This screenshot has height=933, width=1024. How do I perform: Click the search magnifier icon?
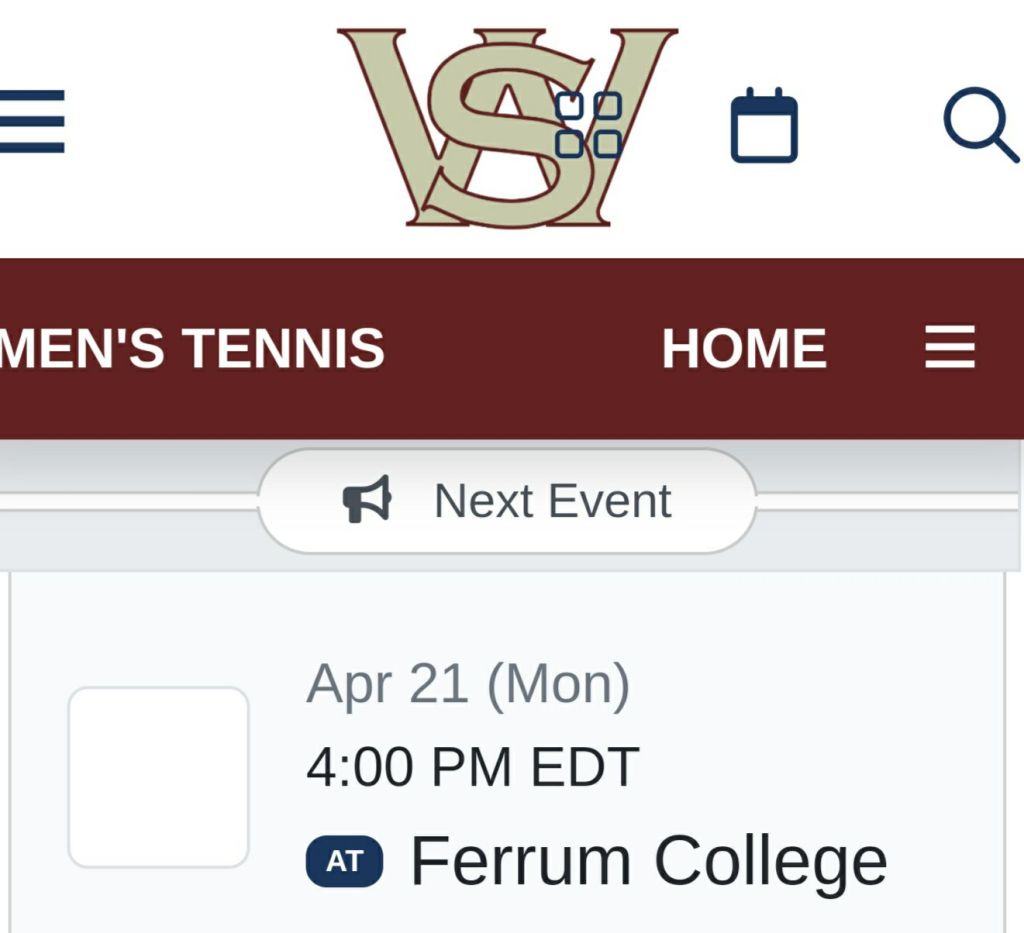click(x=980, y=126)
